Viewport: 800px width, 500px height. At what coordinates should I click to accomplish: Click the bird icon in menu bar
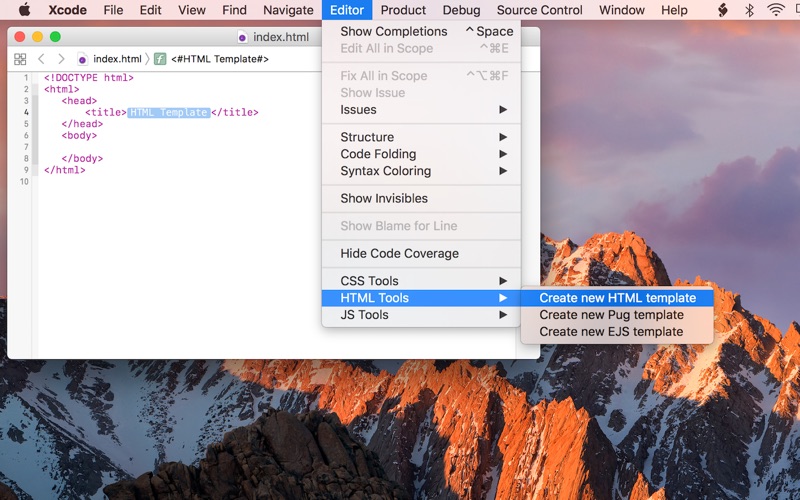[x=722, y=10]
